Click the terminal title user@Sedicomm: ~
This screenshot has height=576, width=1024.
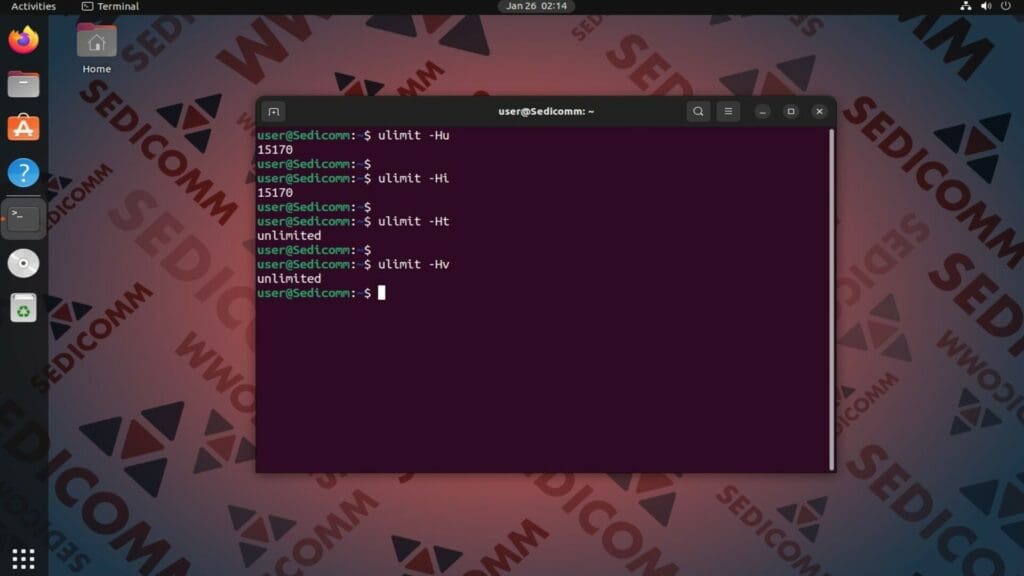click(x=546, y=112)
